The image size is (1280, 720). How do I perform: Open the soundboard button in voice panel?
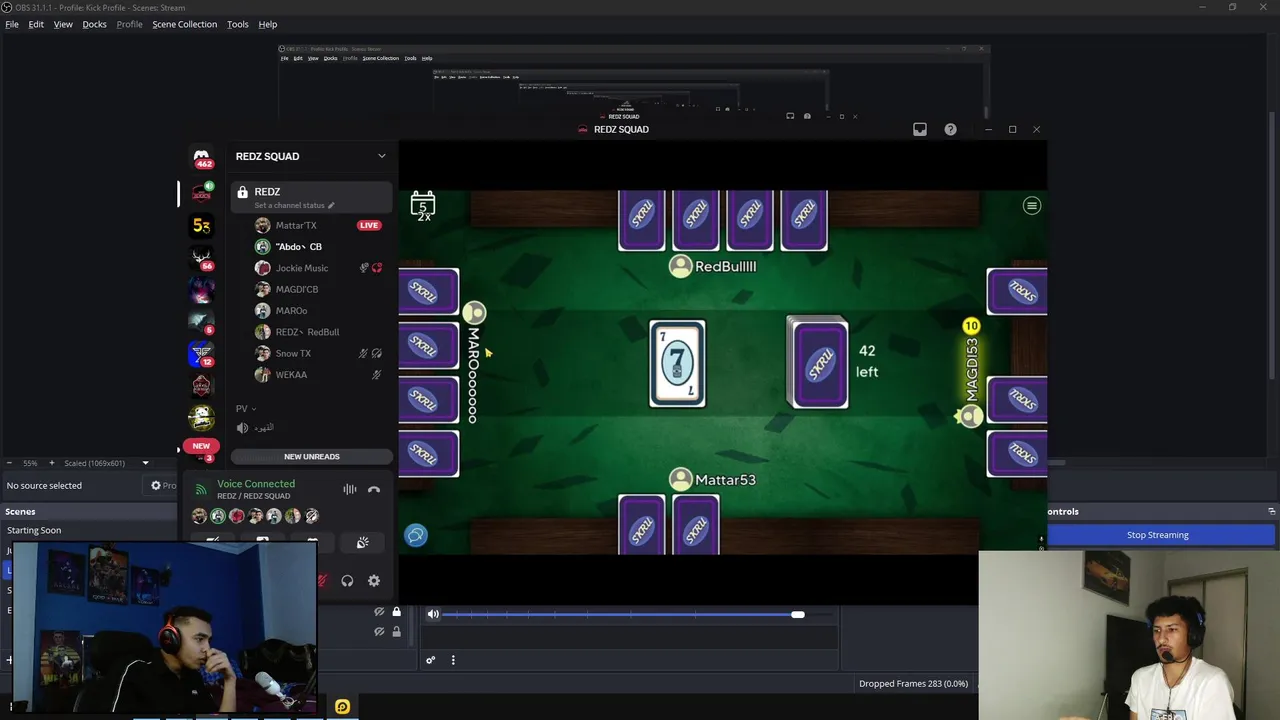point(362,543)
